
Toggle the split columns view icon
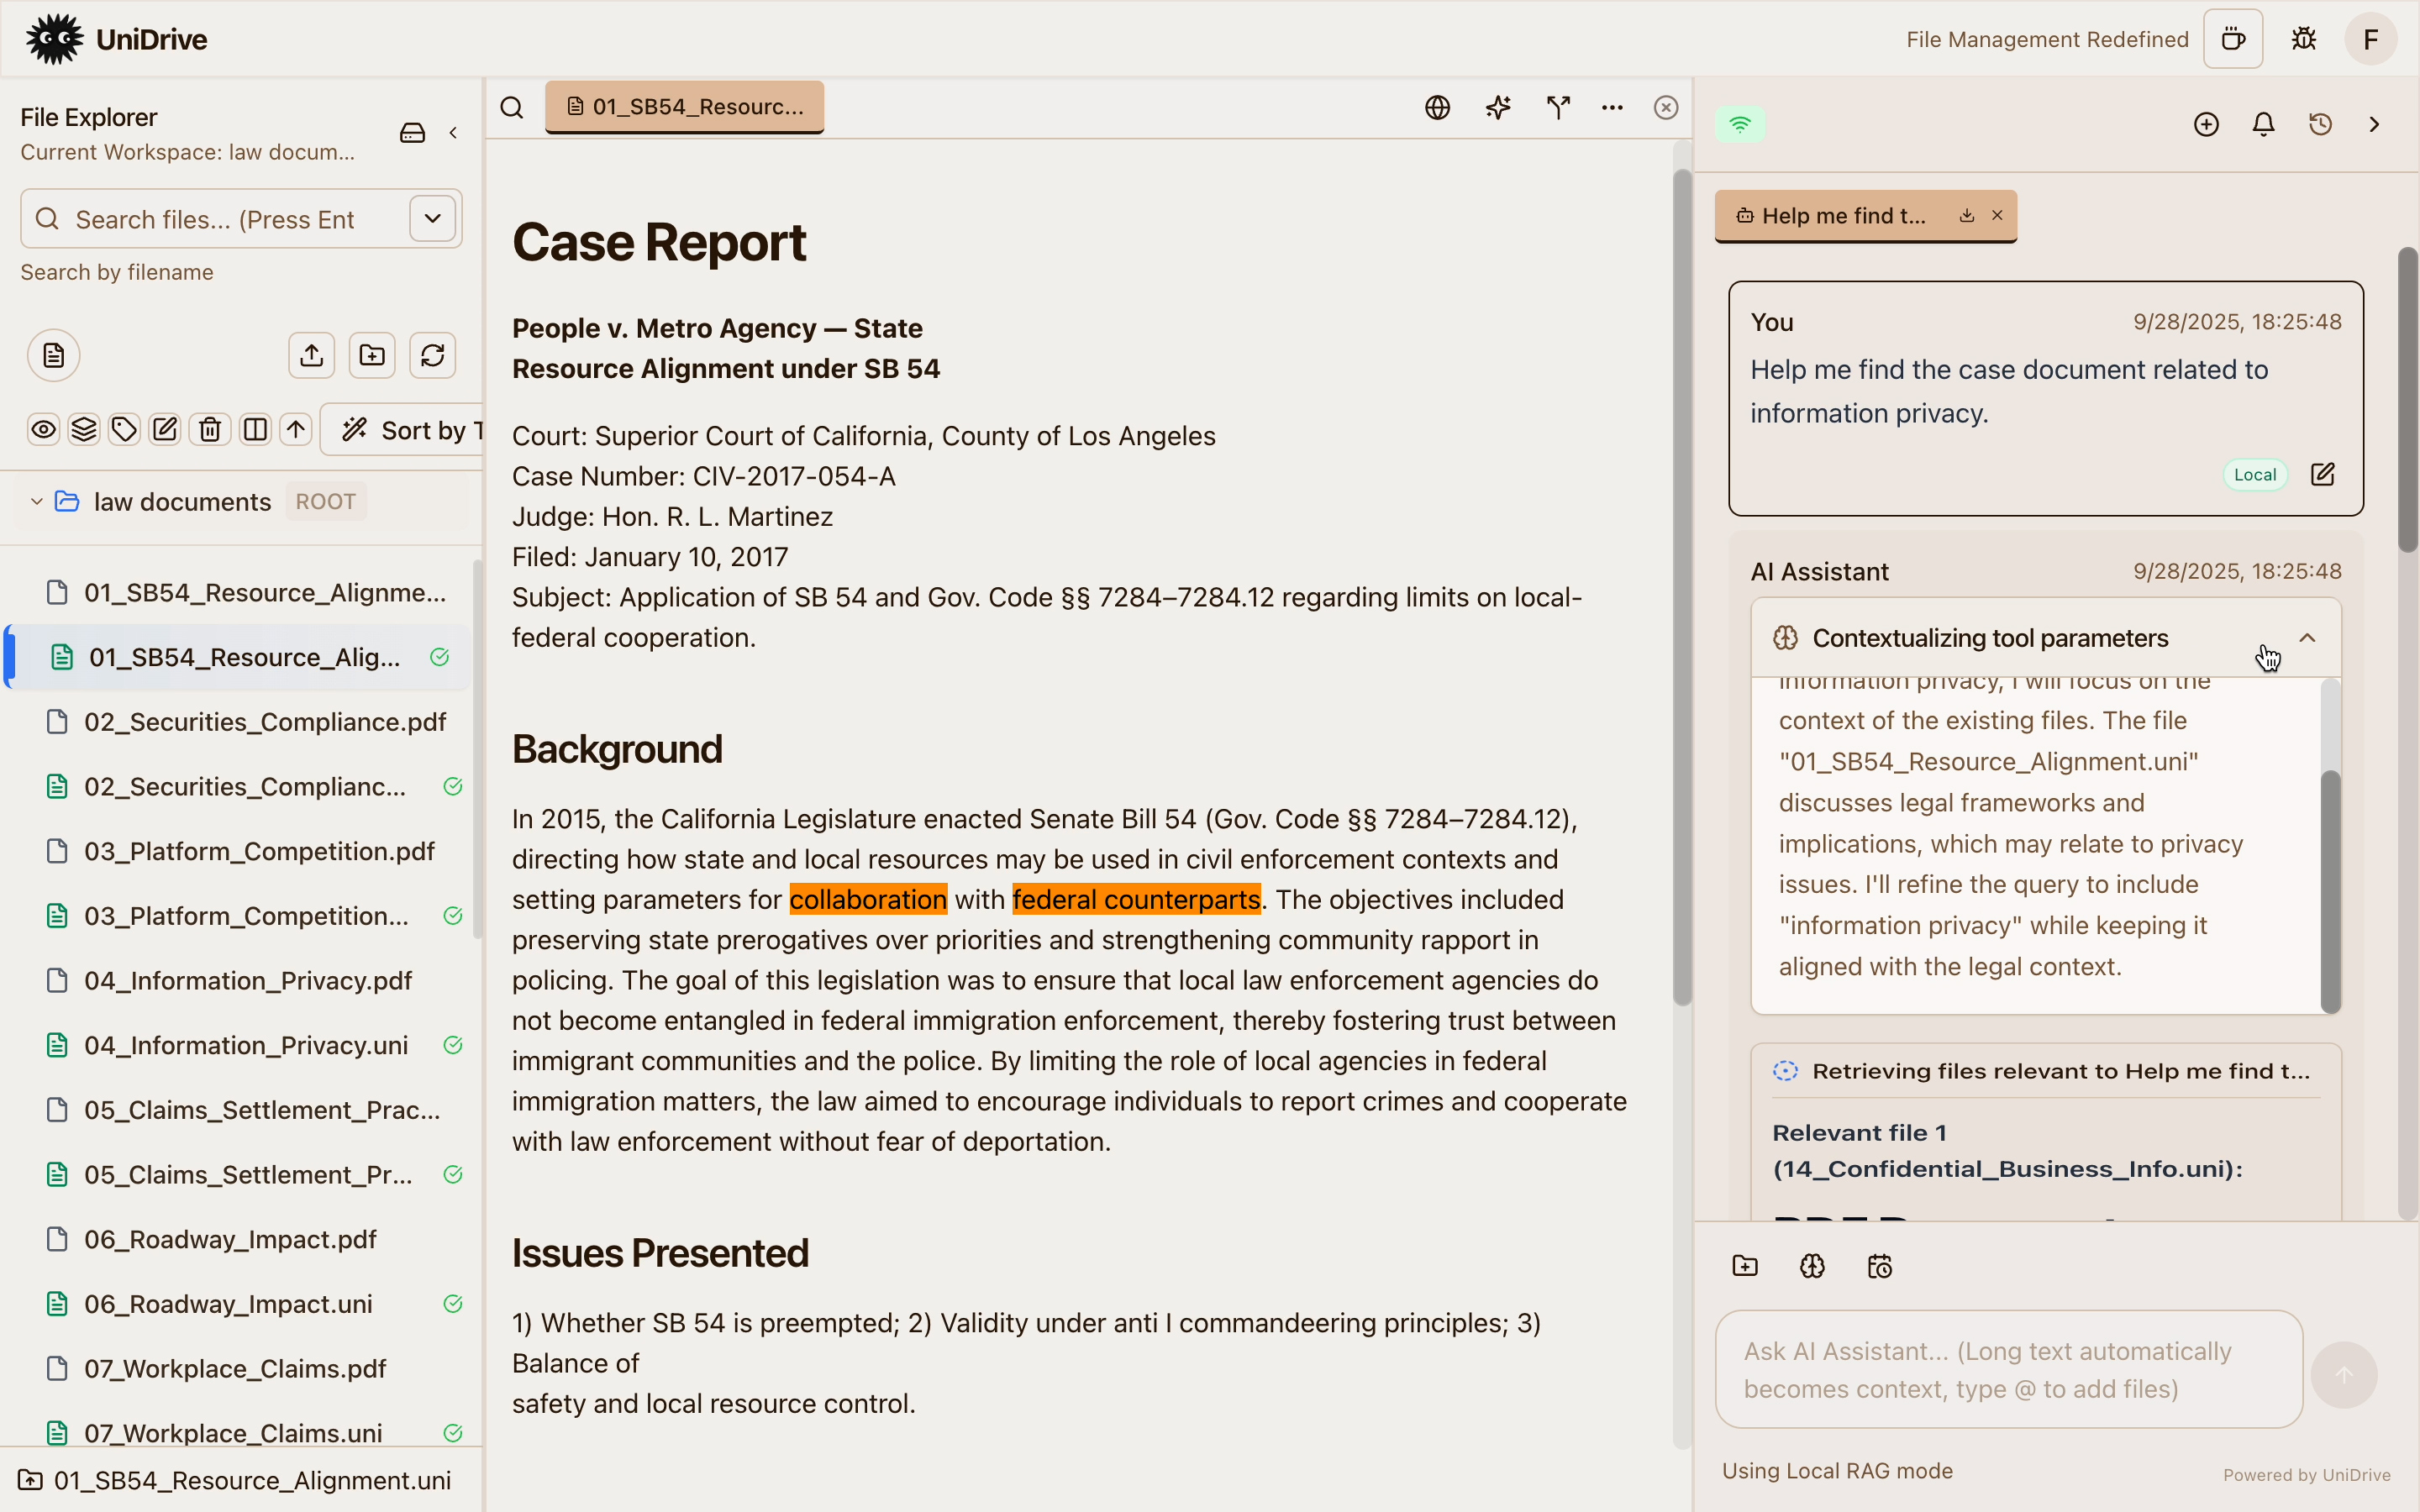click(255, 430)
